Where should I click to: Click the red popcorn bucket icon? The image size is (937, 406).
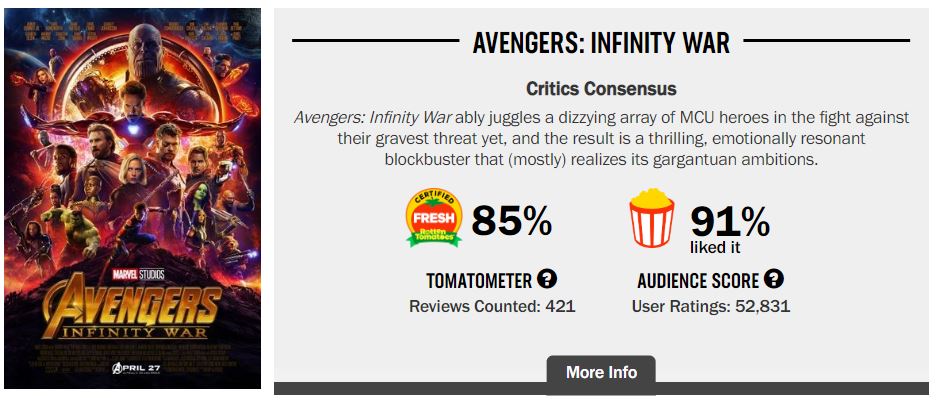(650, 219)
